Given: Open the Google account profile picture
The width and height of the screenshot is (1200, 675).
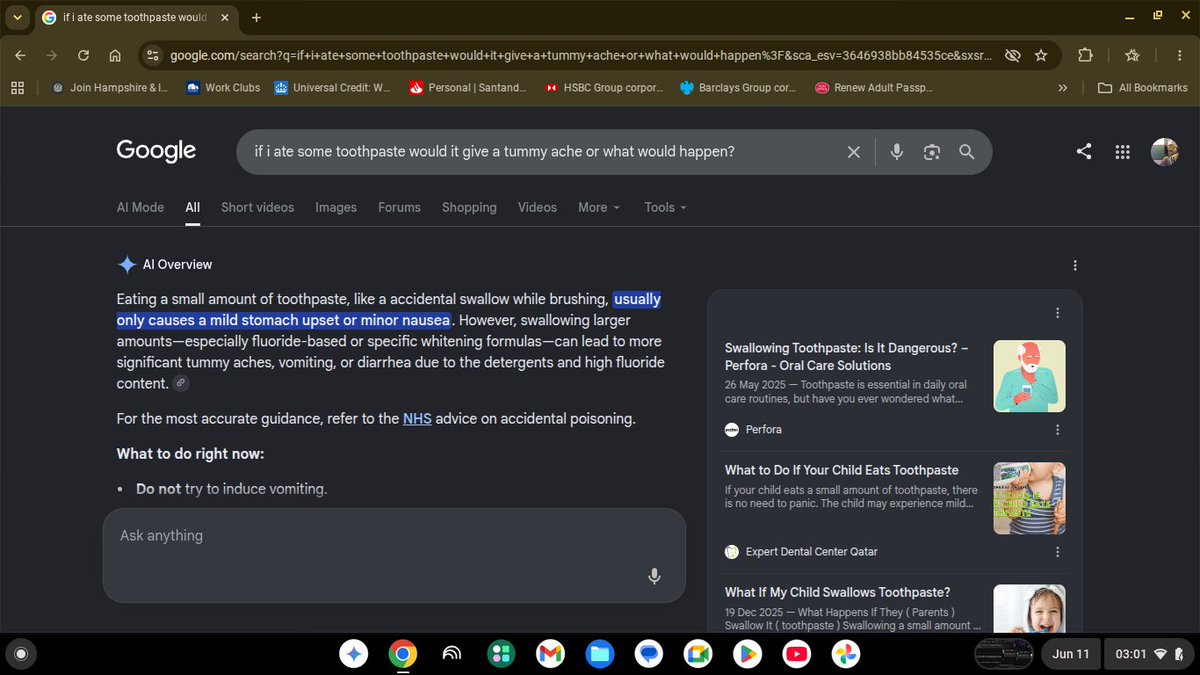Looking at the screenshot, I should [x=1164, y=152].
